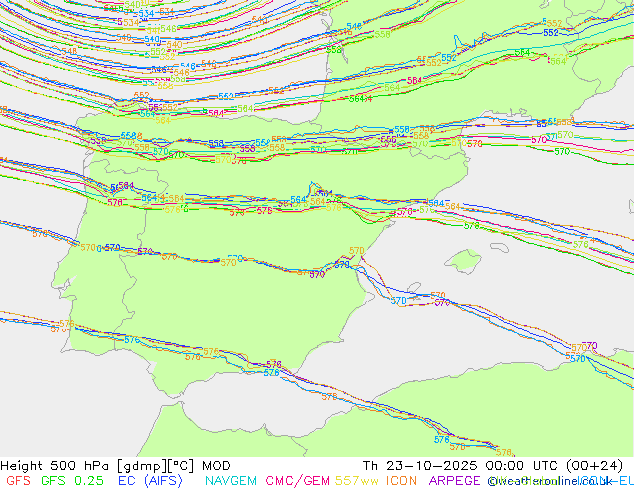Click the Height 500 hPa chart title
The width and height of the screenshot is (634, 490).
115,466
